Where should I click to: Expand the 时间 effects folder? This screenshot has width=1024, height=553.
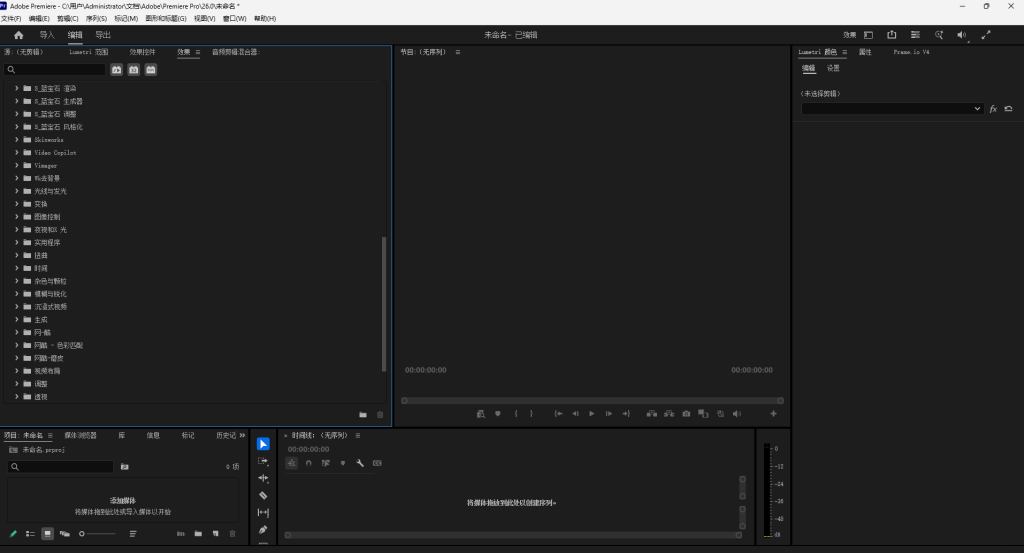17,268
